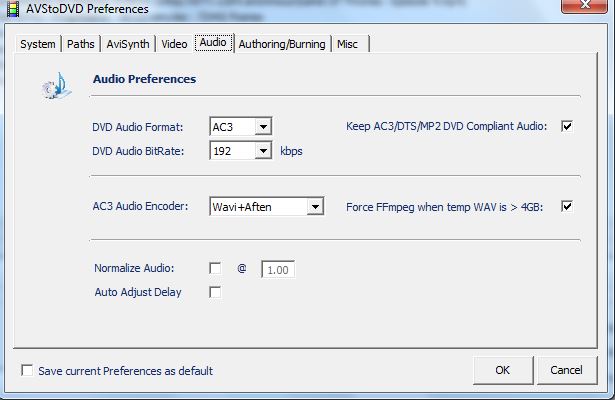
Task: Switch to the Misc tab
Action: pos(348,44)
